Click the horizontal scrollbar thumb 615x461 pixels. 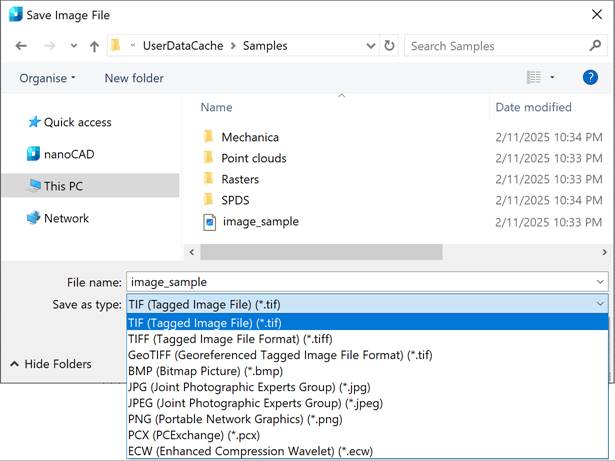pyautogui.click(x=321, y=252)
